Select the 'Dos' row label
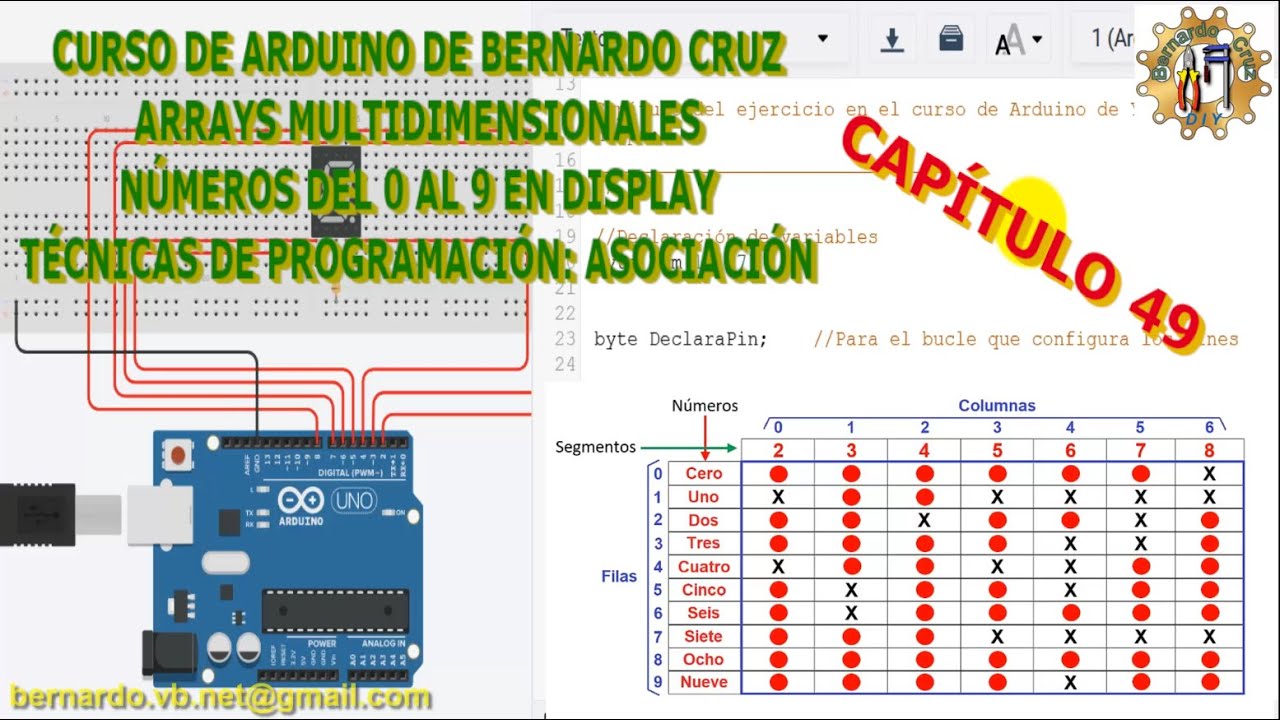 click(x=704, y=520)
